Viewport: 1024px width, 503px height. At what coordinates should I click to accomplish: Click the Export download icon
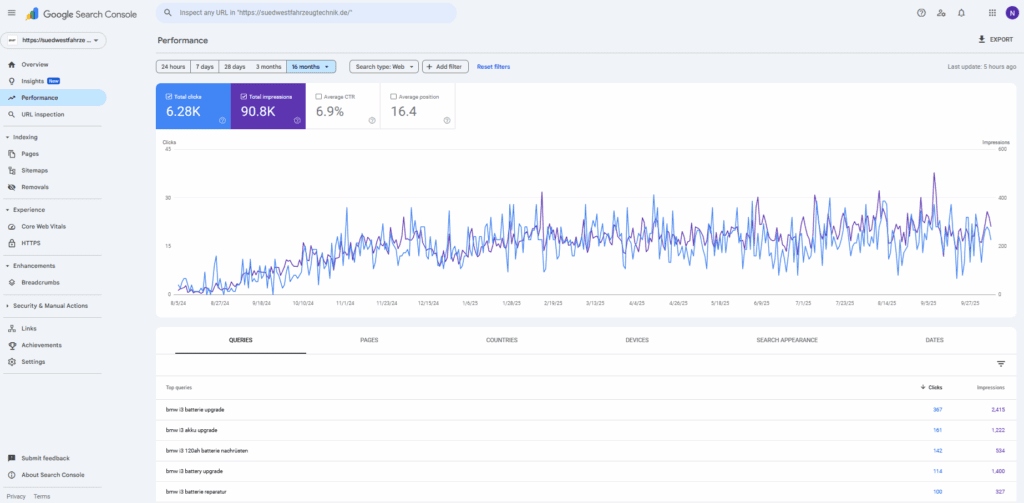click(981, 39)
